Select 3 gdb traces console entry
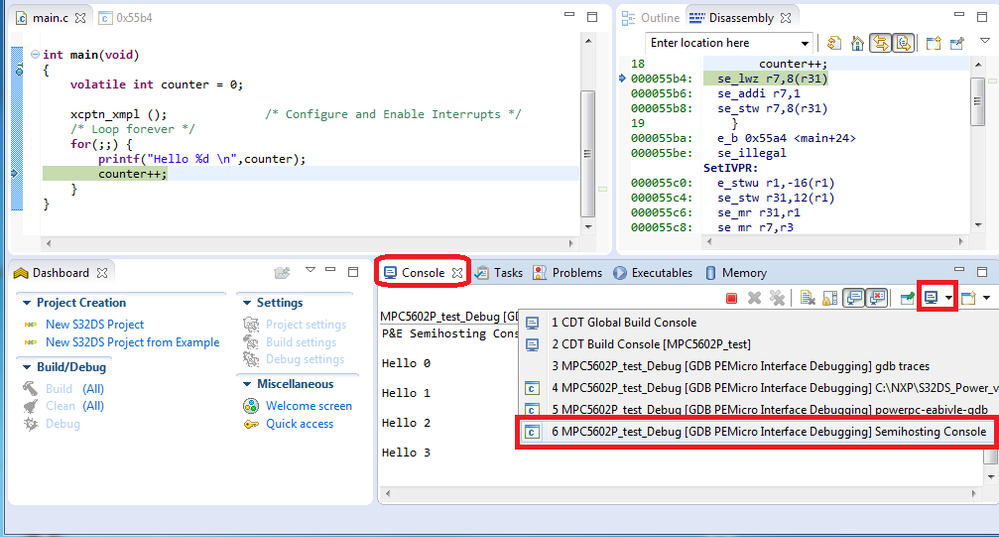The width and height of the screenshot is (999, 537). click(759, 366)
